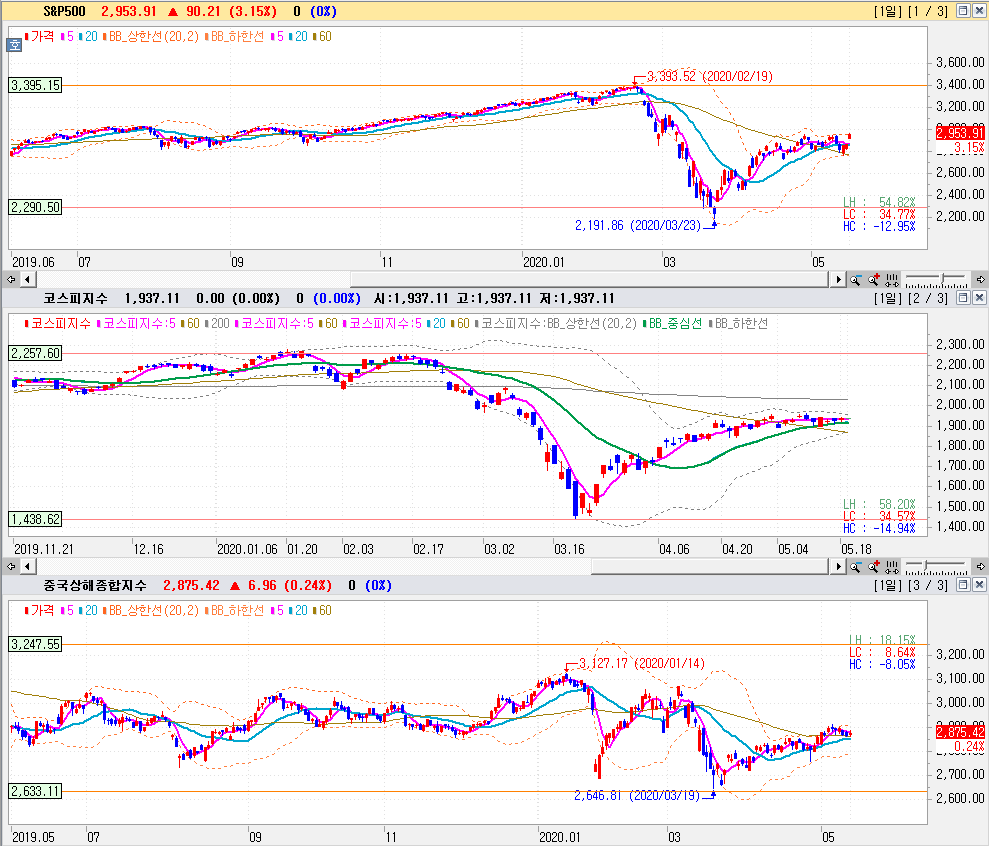Click red 2,953.91 current price tag
This screenshot has width=989, height=846.
(960, 132)
